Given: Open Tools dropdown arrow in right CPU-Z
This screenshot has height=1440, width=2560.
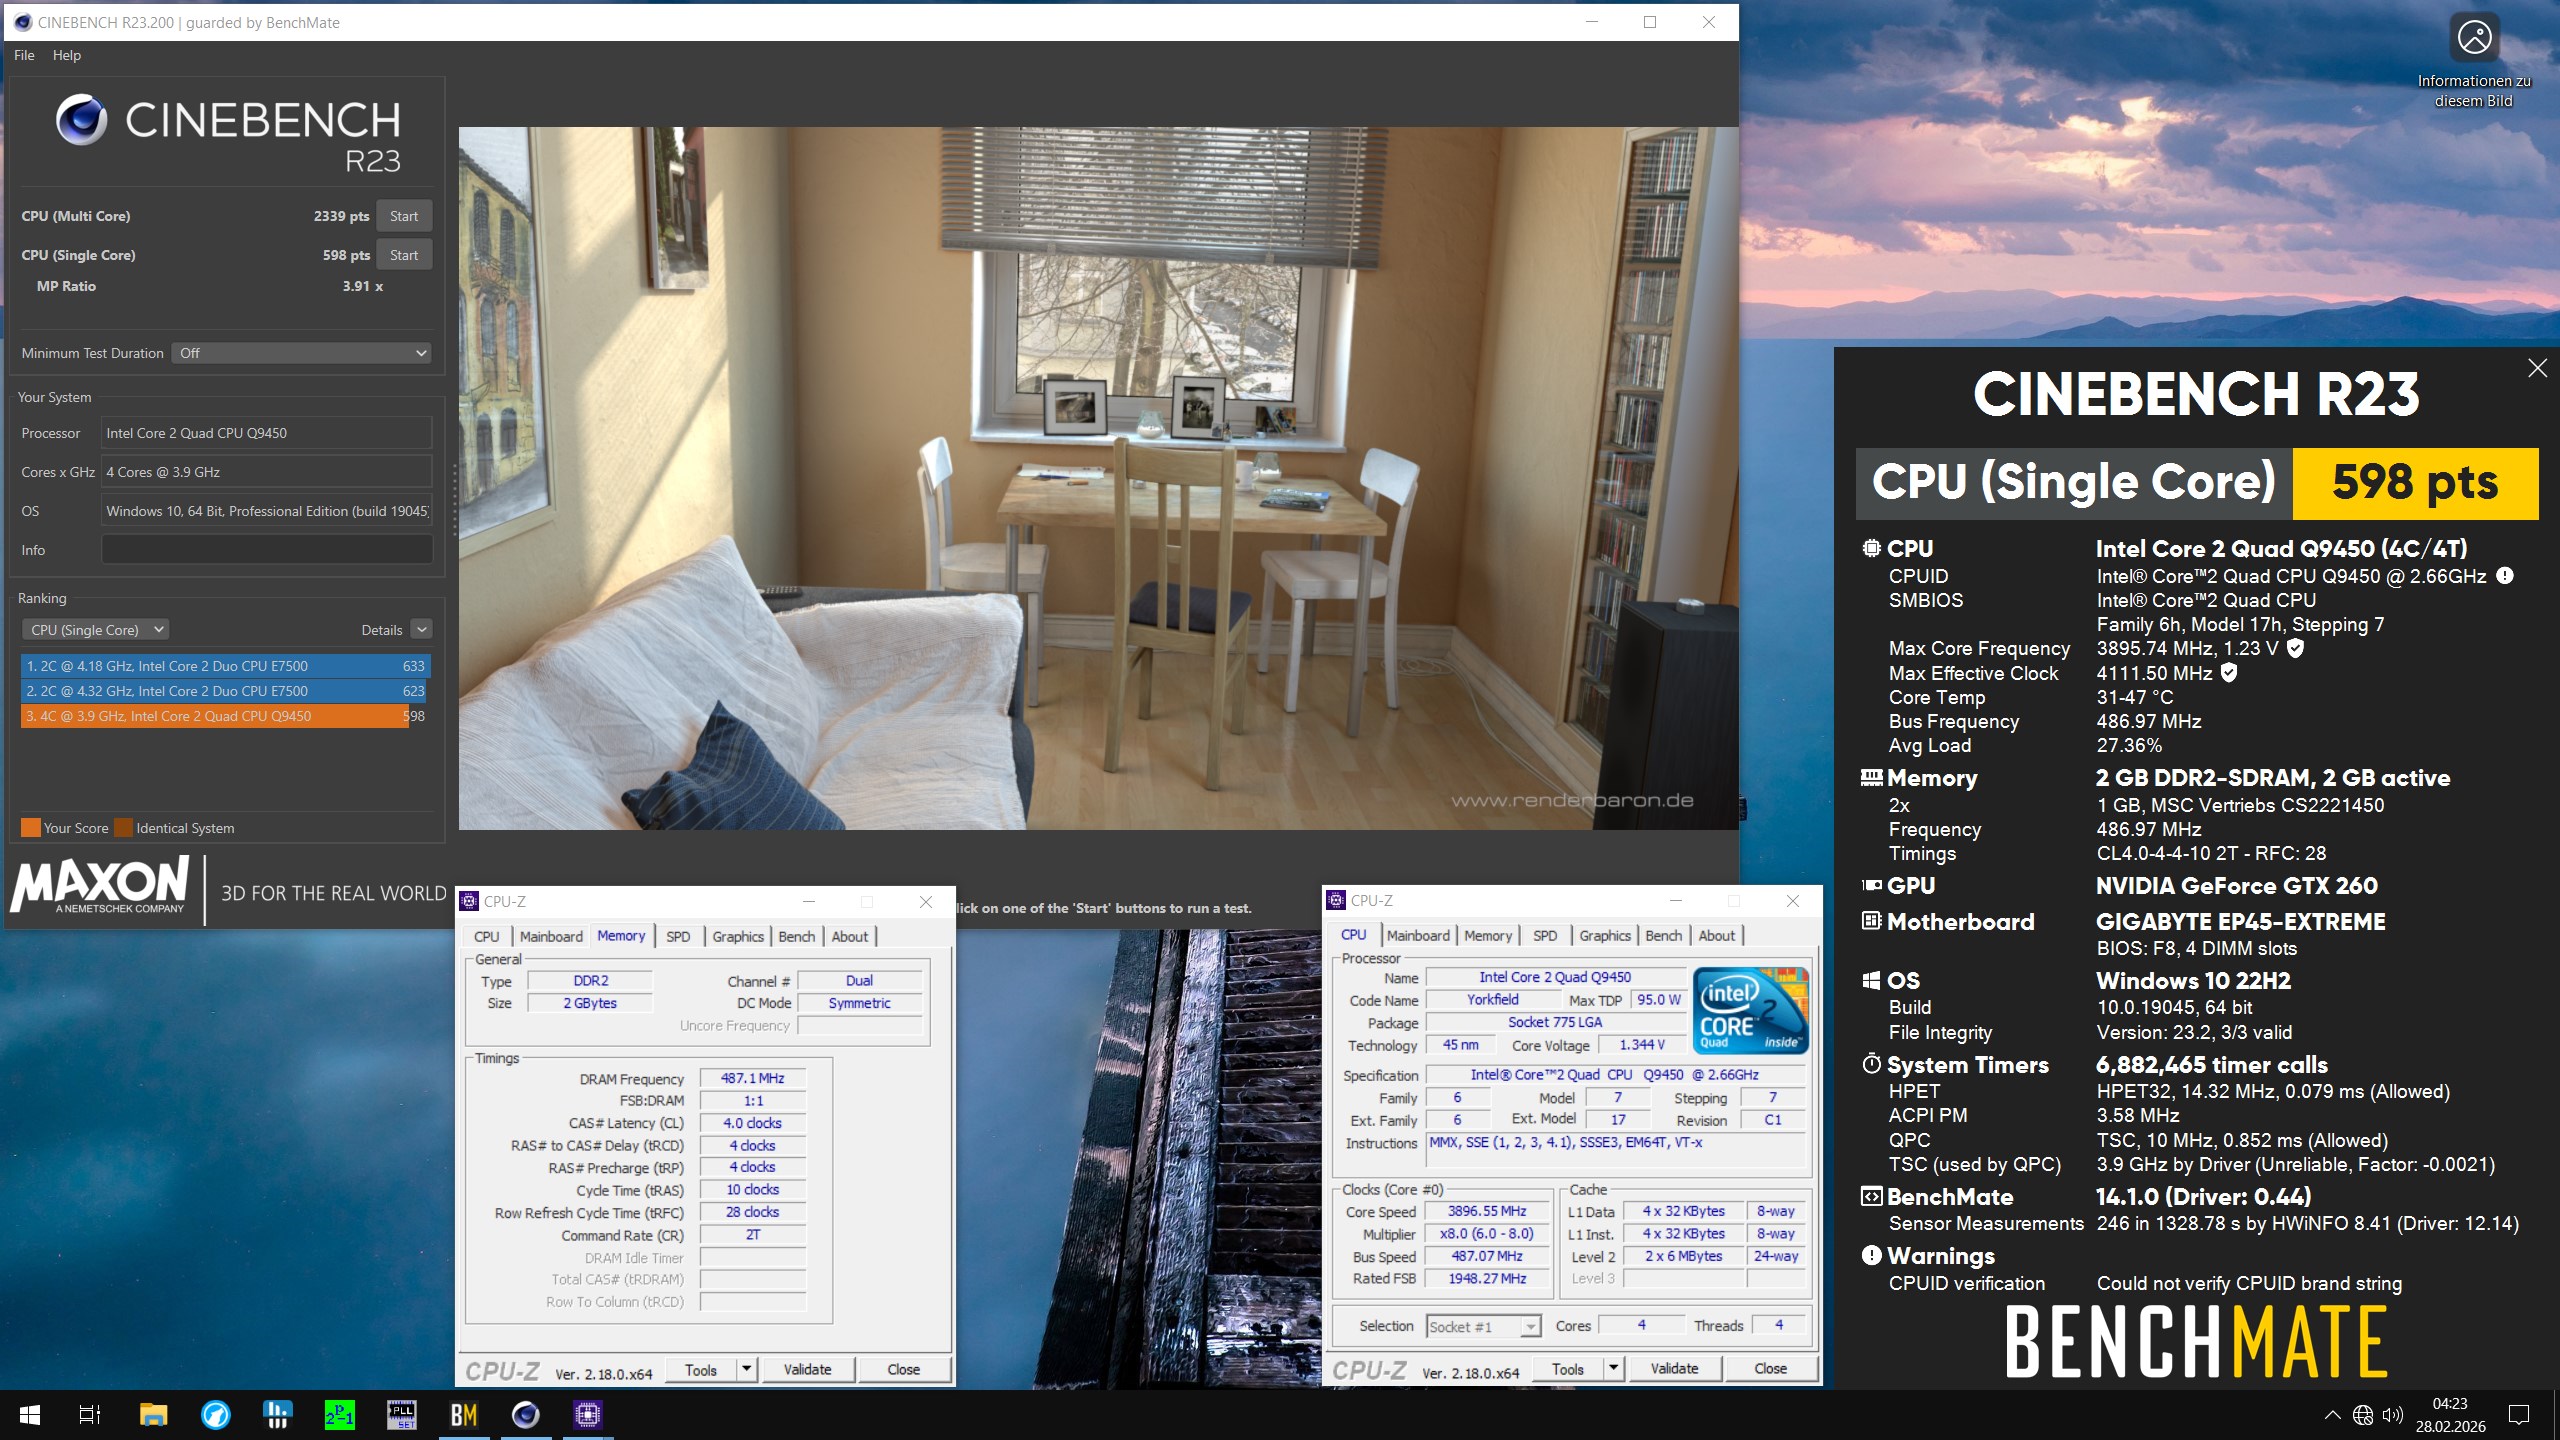Looking at the screenshot, I should (x=1613, y=1368).
